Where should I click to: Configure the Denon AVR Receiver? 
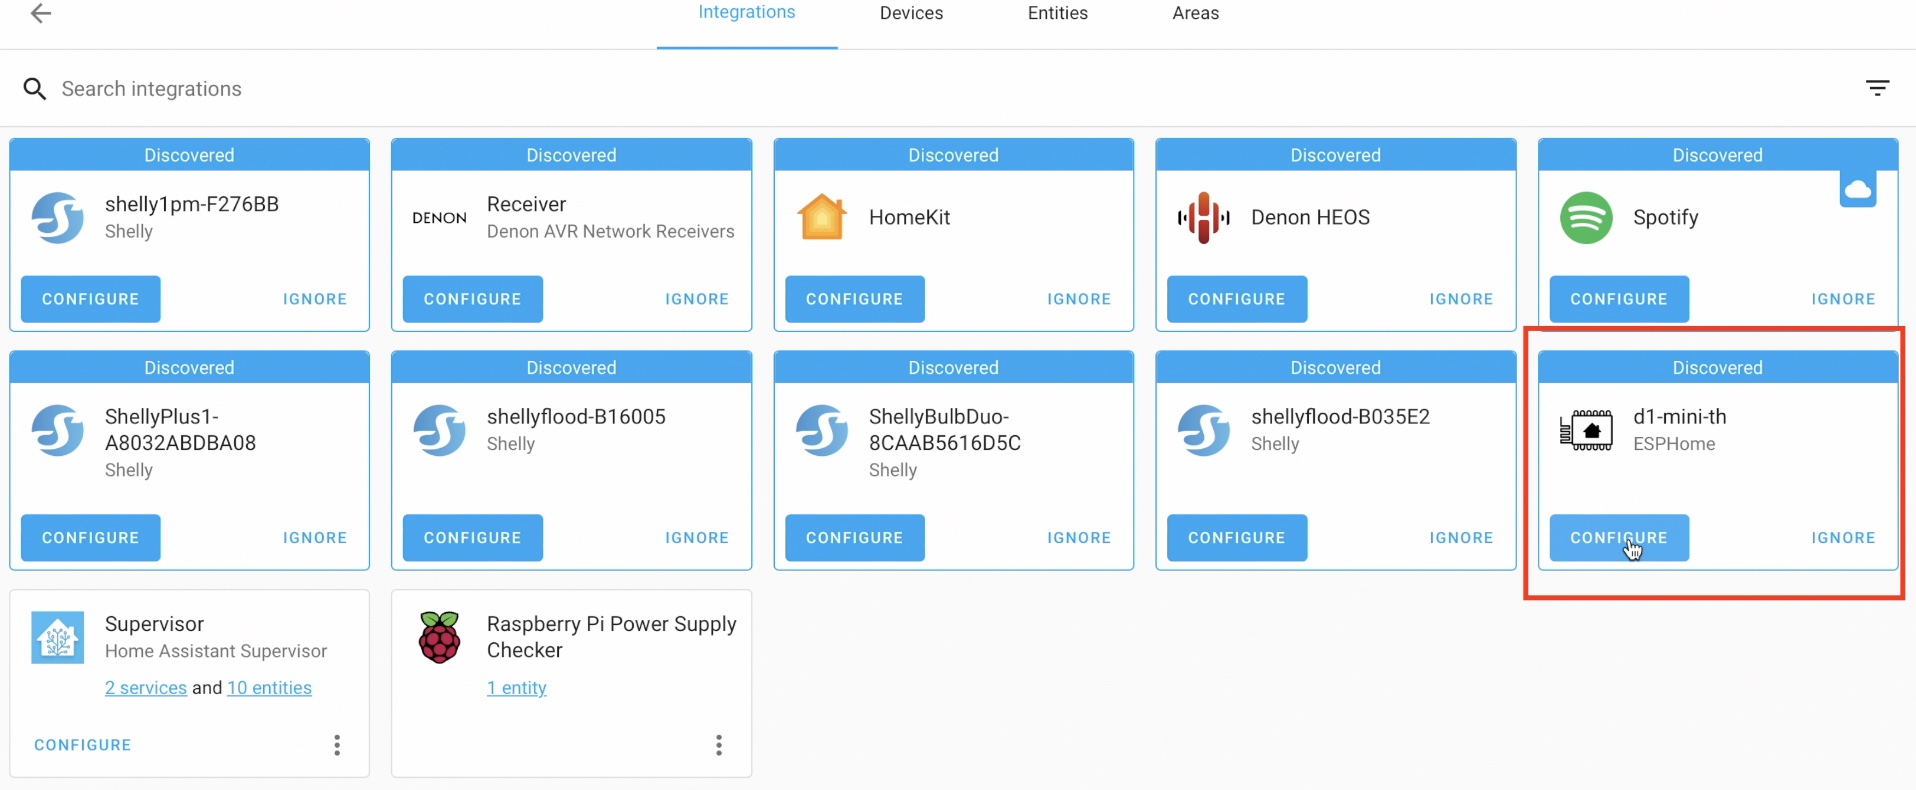473,299
